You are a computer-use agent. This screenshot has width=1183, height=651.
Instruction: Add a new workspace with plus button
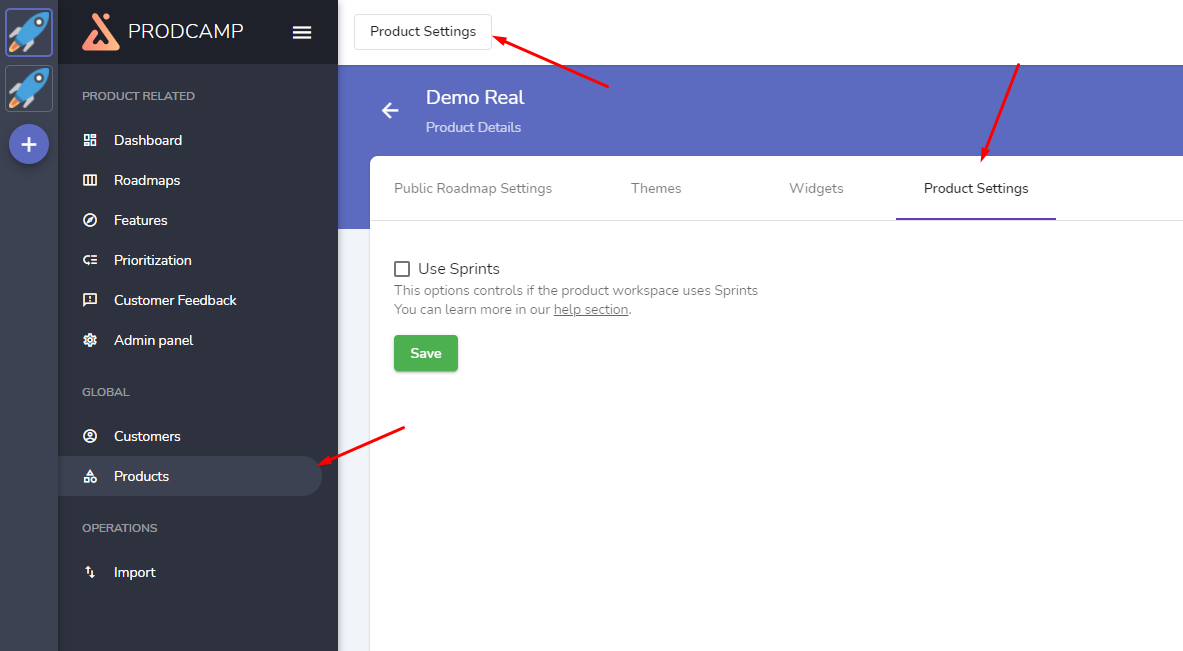(29, 144)
